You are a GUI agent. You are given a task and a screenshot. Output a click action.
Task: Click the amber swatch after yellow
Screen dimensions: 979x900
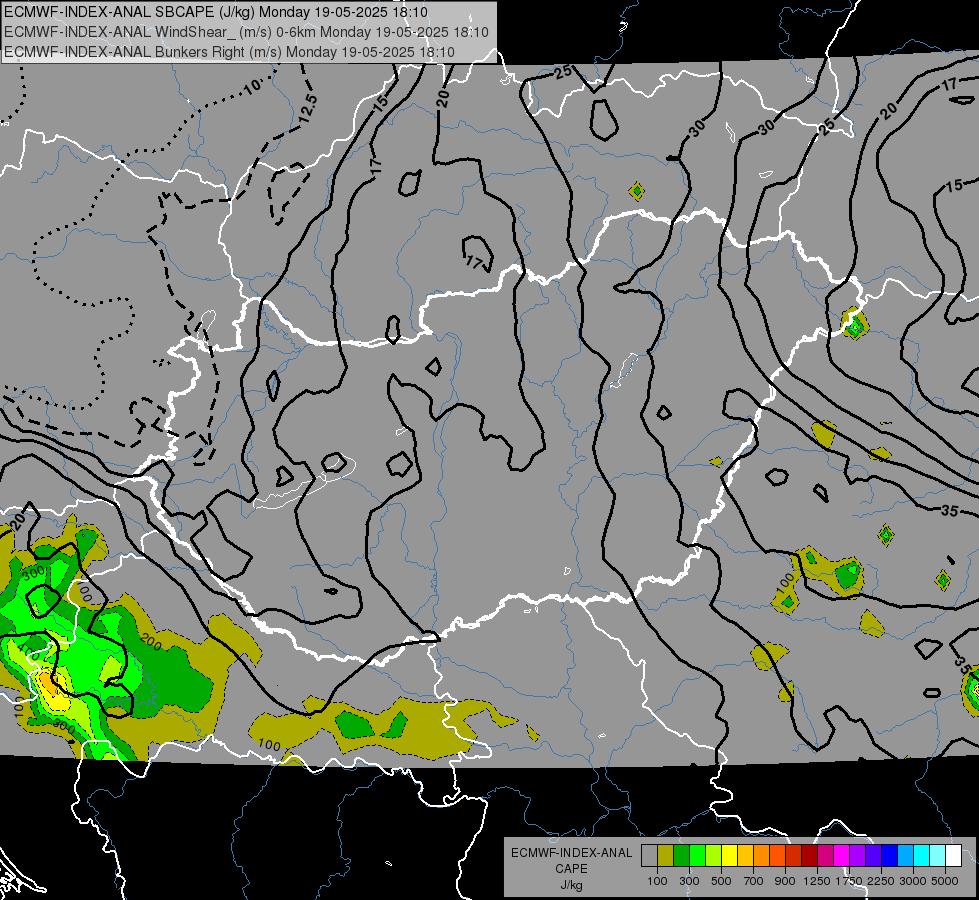coord(745,856)
